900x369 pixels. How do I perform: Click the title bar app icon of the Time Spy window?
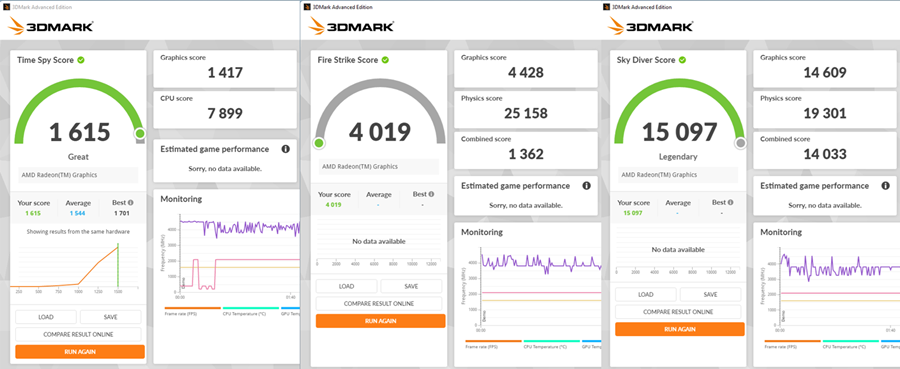6,7
